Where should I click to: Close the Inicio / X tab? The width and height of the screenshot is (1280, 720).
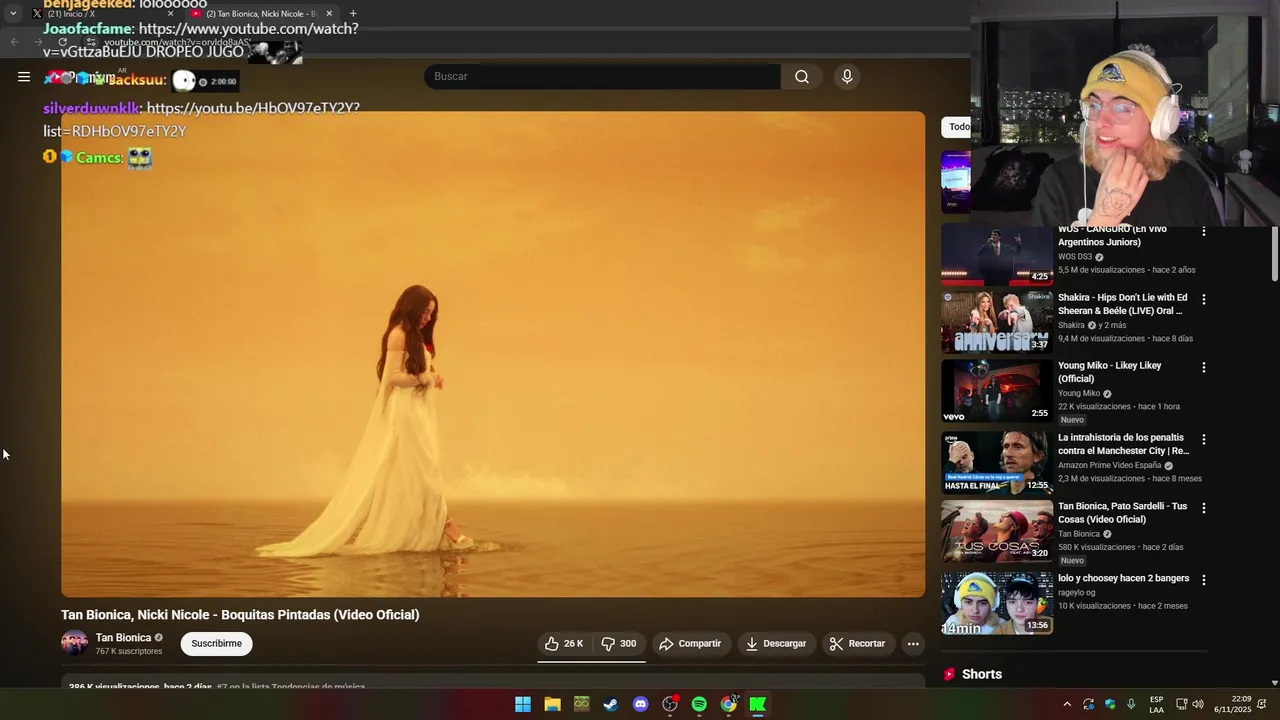170,14
